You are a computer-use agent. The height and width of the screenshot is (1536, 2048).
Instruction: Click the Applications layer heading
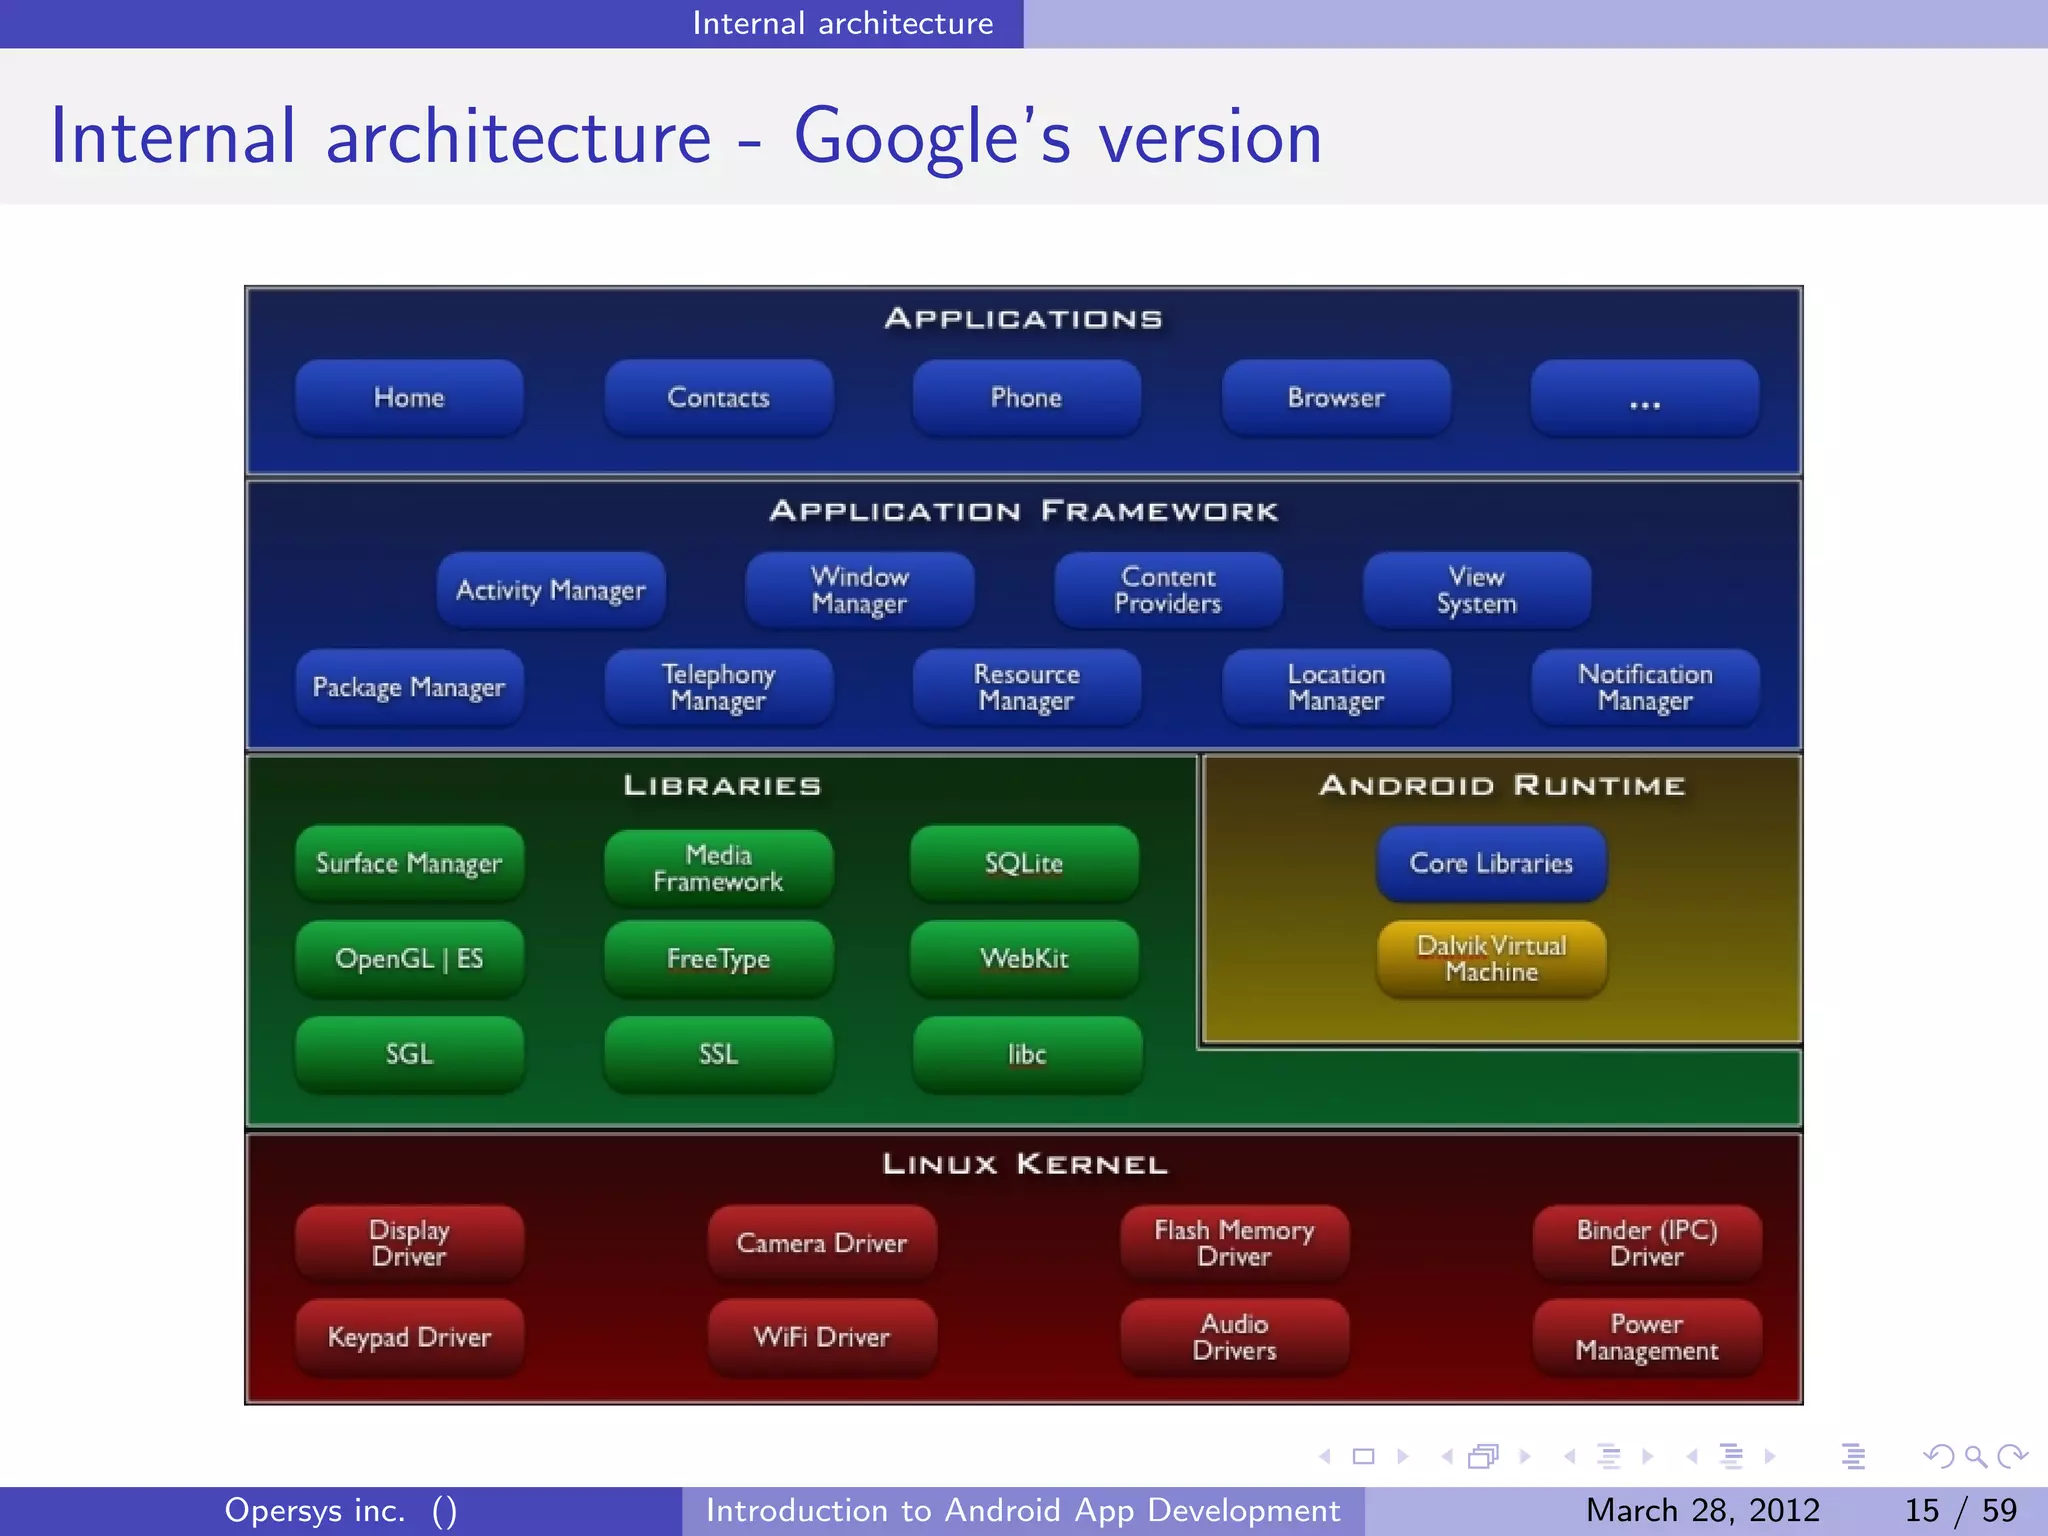(x=1024, y=319)
